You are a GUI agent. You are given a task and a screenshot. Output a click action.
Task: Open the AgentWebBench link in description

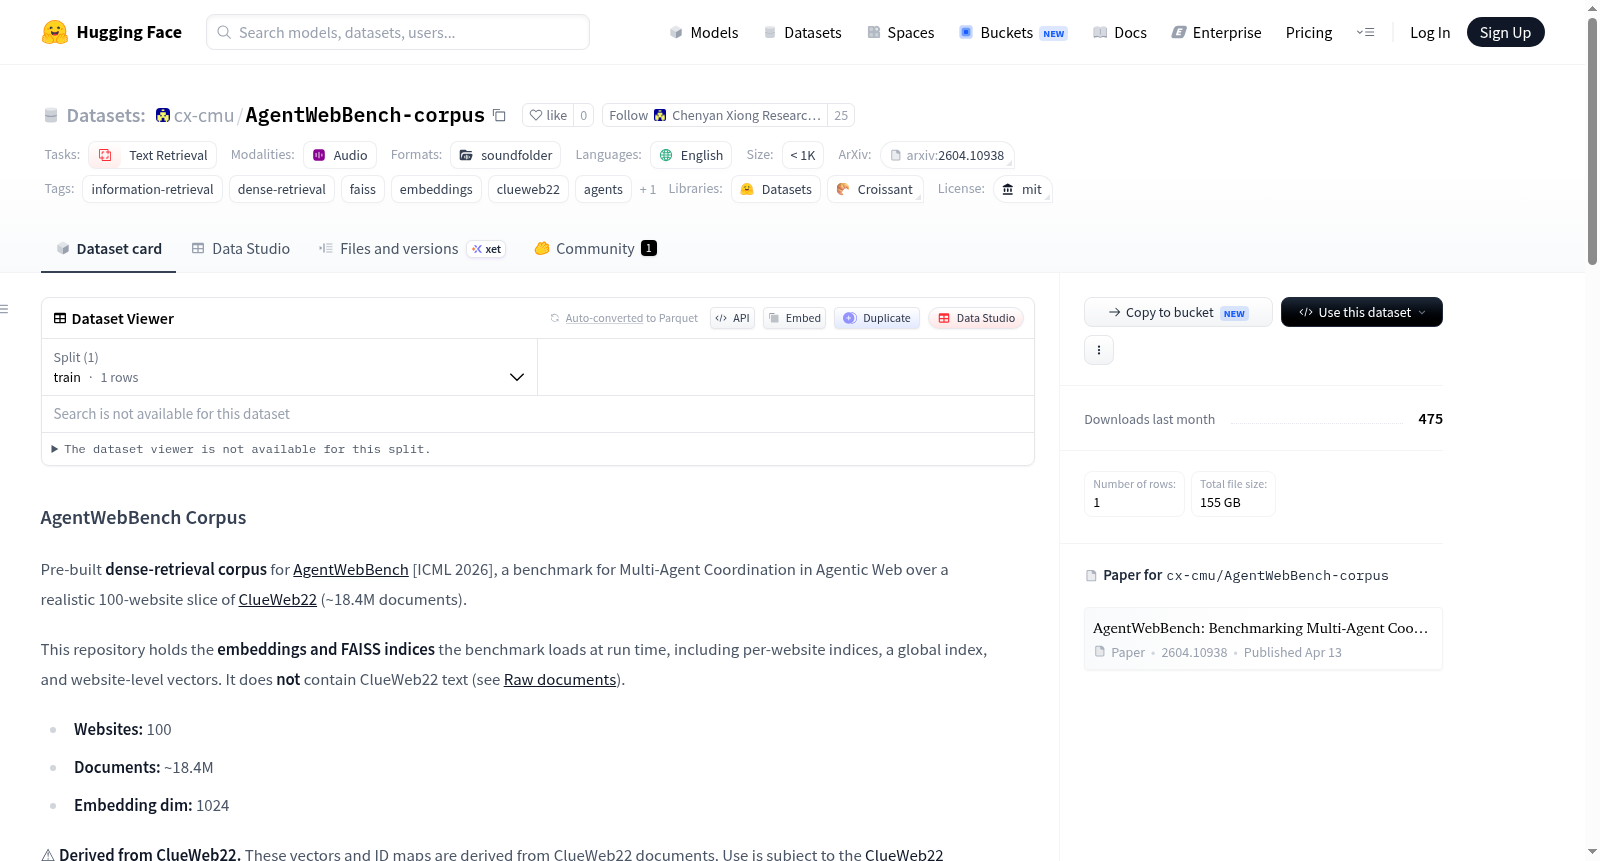[351, 569]
